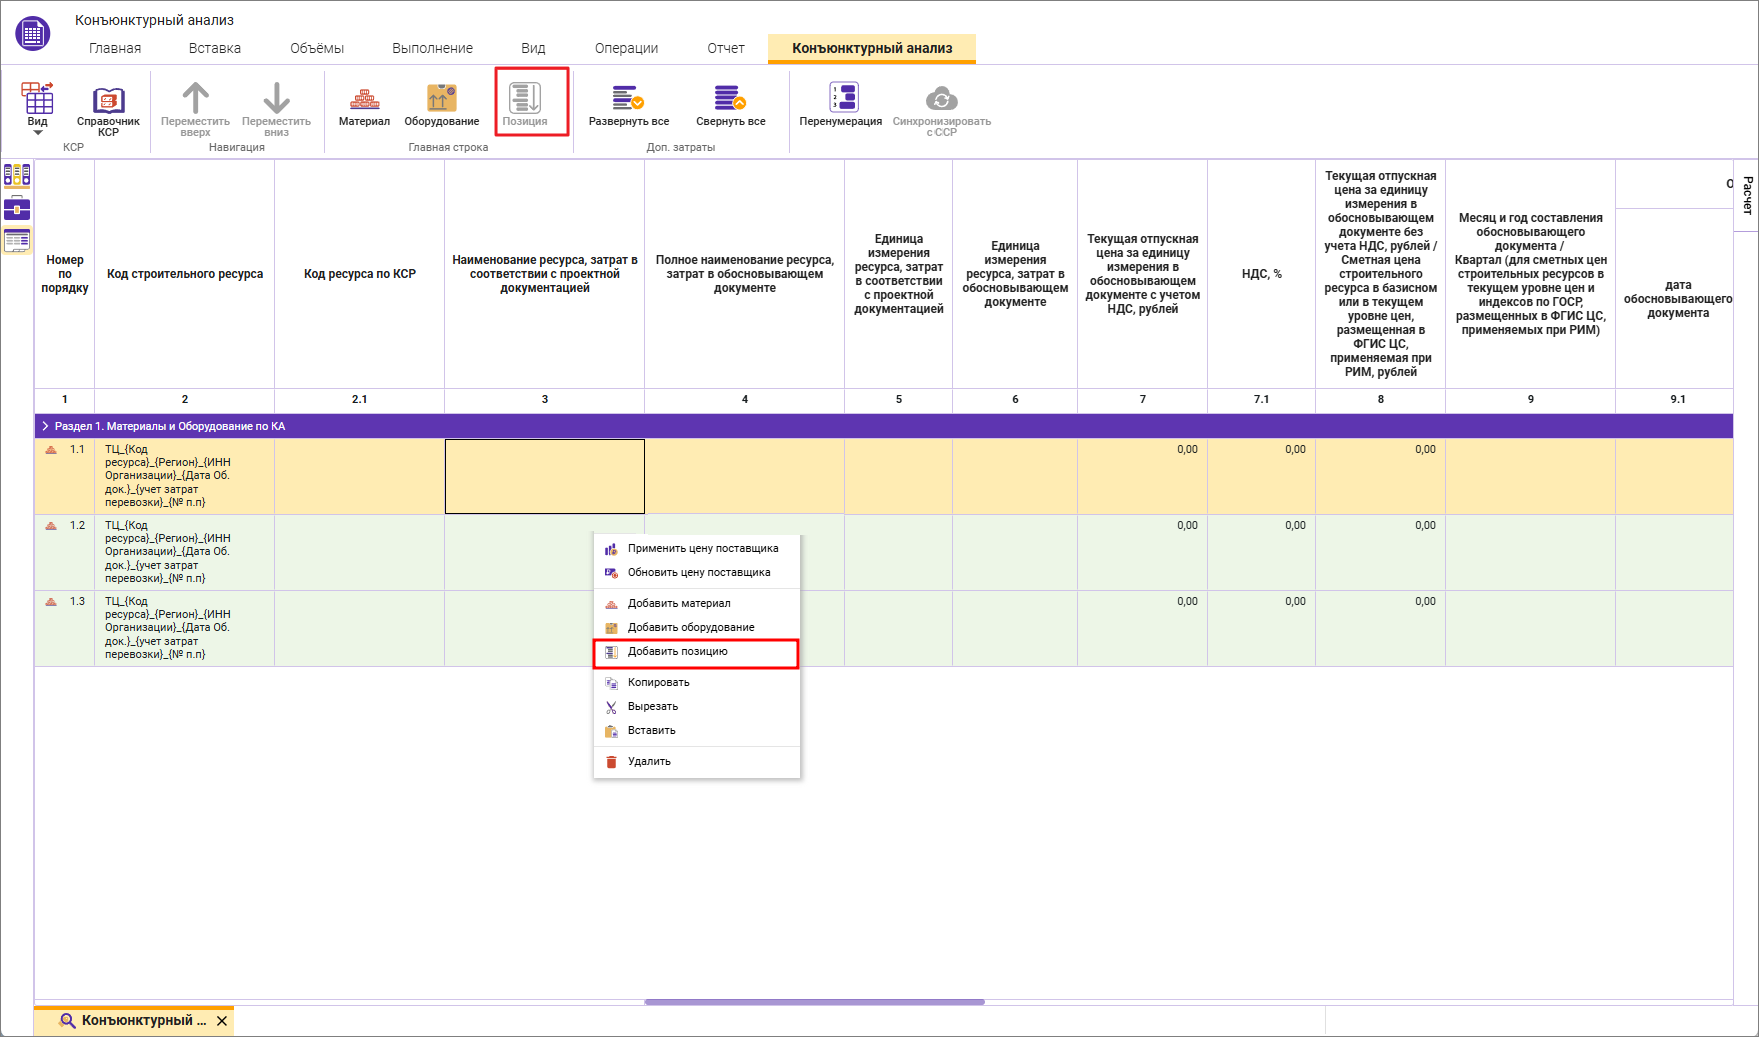Switch to the Главная ribbon tab

(115, 48)
